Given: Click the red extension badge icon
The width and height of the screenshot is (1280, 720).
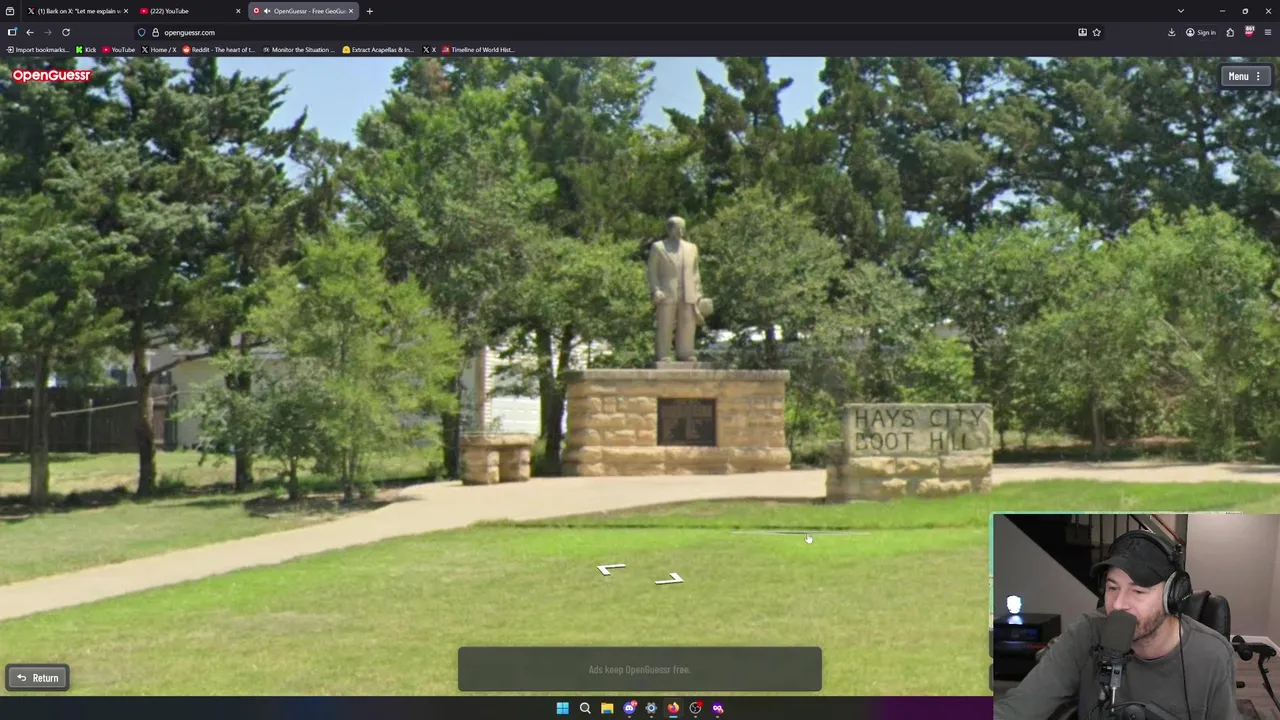Looking at the screenshot, I should [1249, 32].
